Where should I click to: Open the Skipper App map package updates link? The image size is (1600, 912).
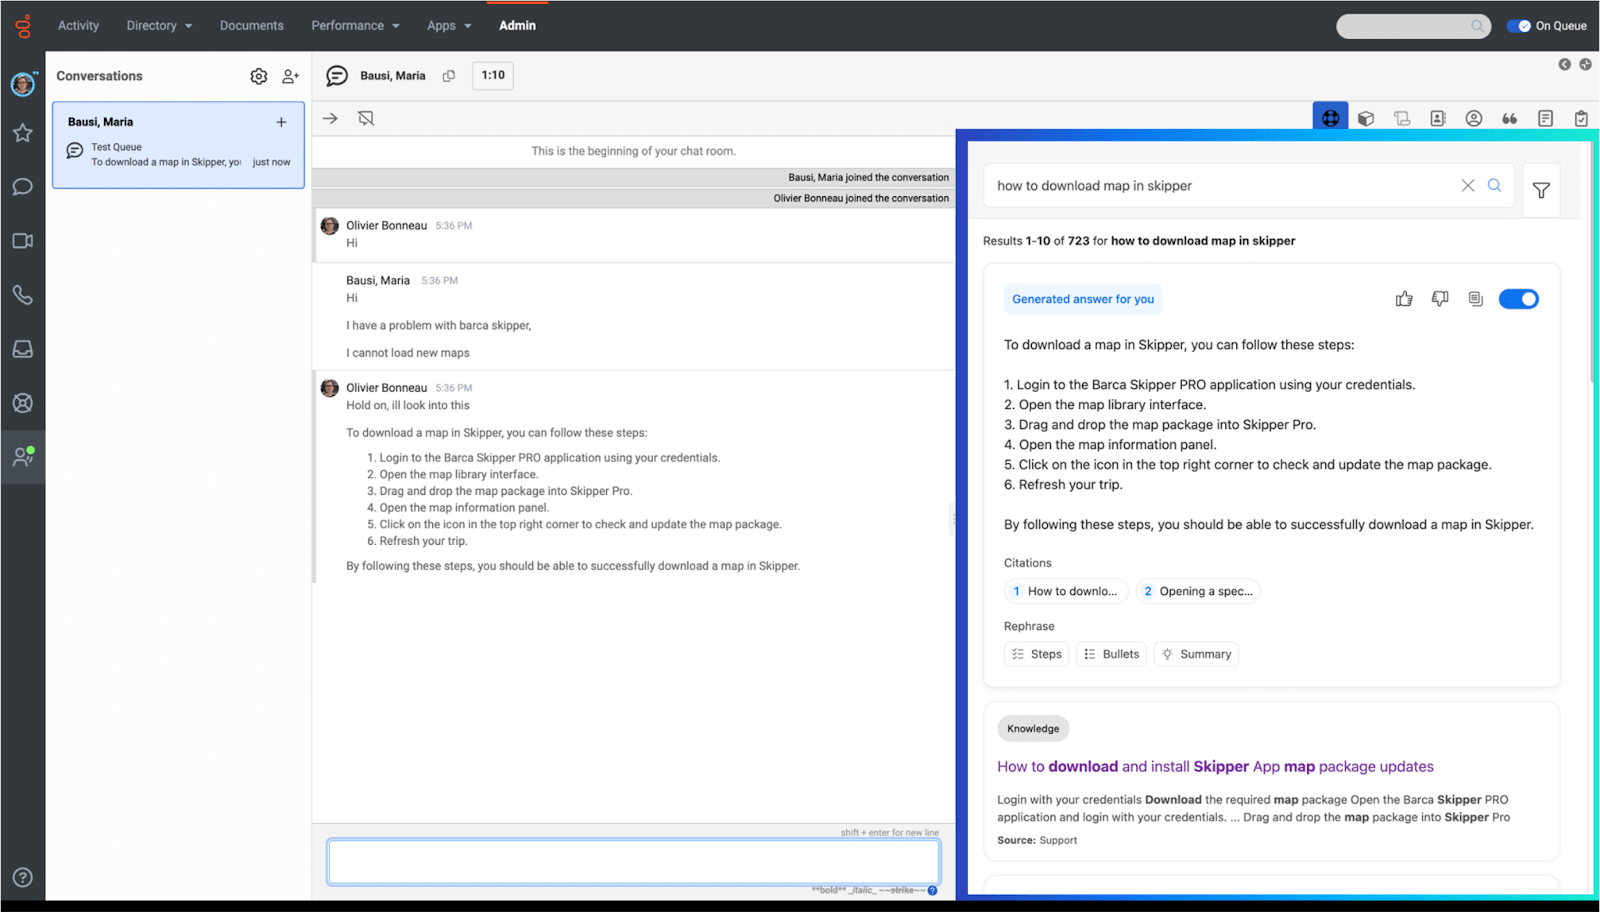(1215, 767)
